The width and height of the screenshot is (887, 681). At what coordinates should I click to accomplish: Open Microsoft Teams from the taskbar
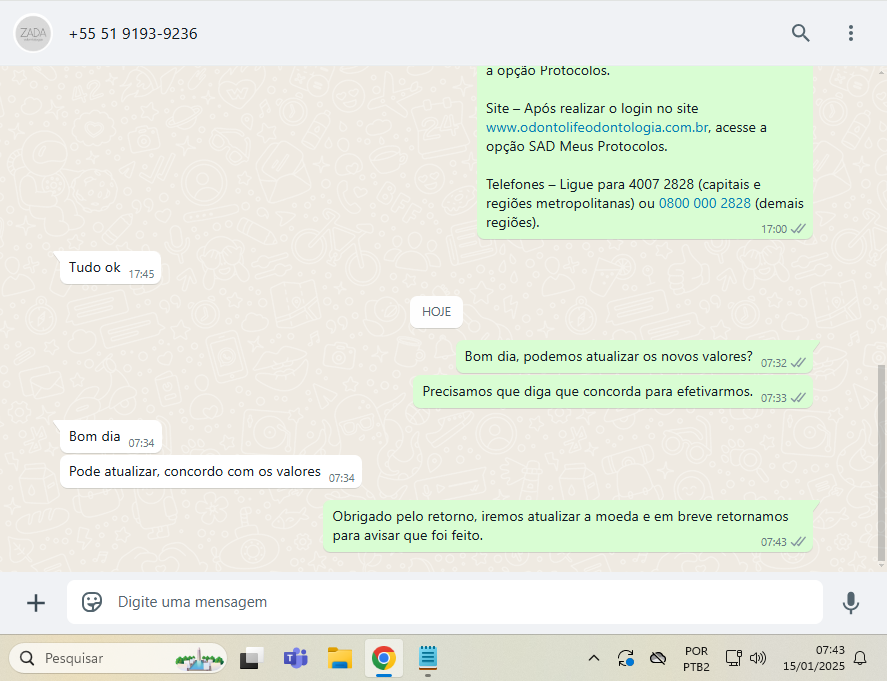coord(295,658)
